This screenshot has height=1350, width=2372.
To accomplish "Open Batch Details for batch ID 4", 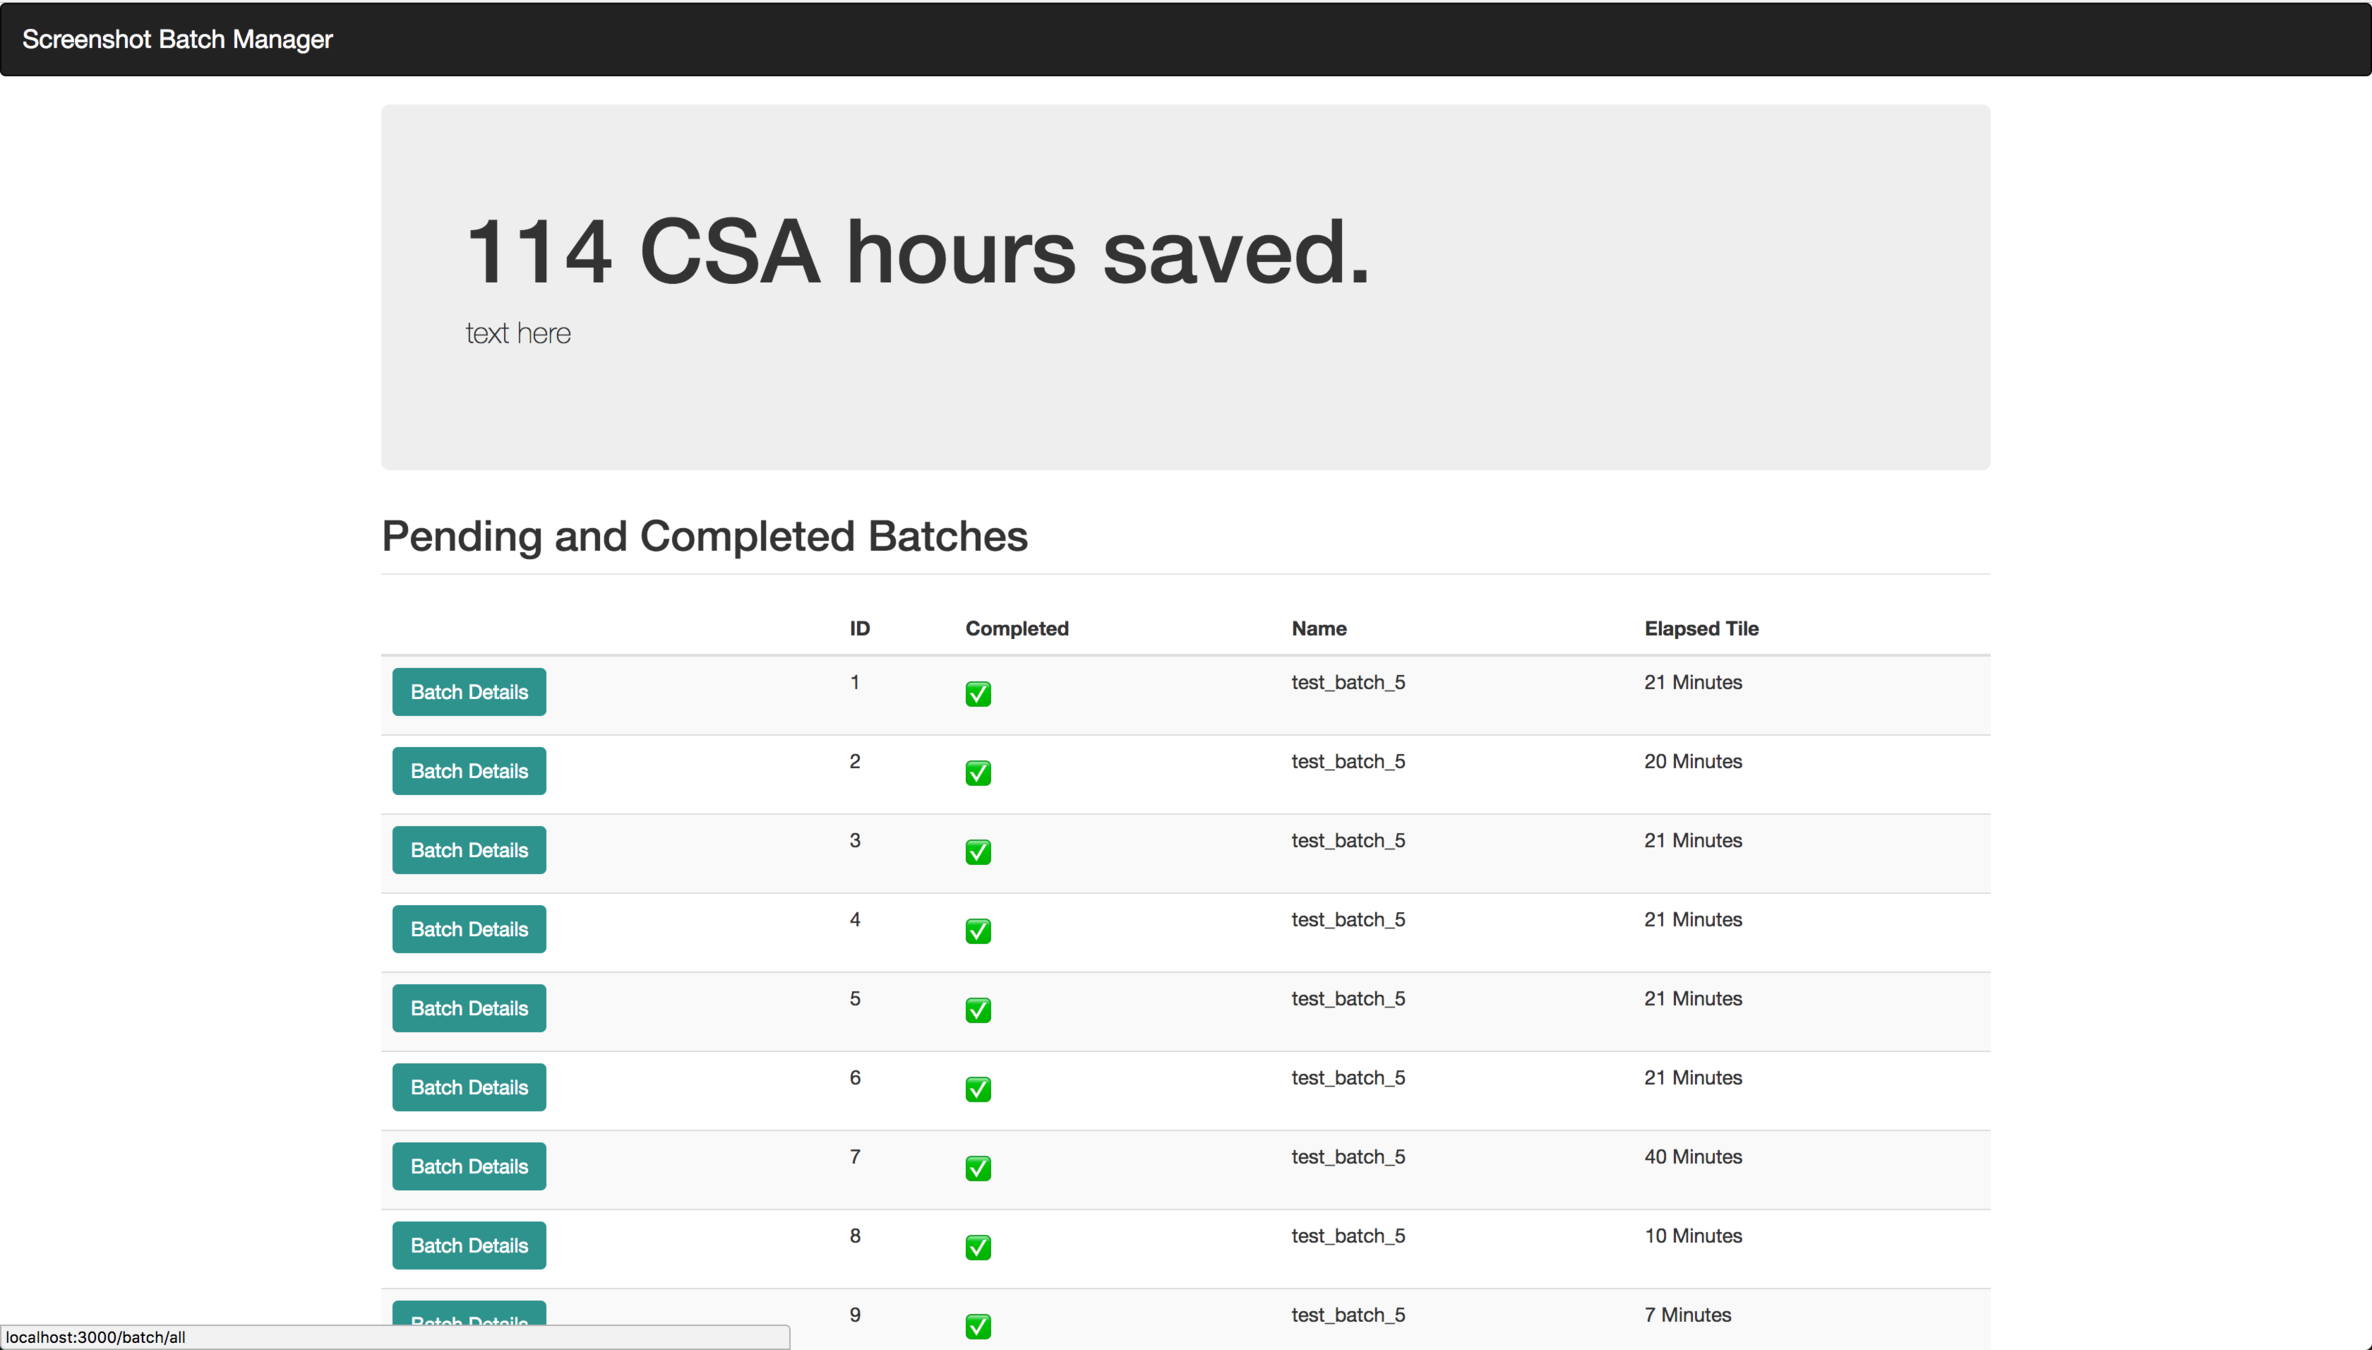I will [469, 929].
